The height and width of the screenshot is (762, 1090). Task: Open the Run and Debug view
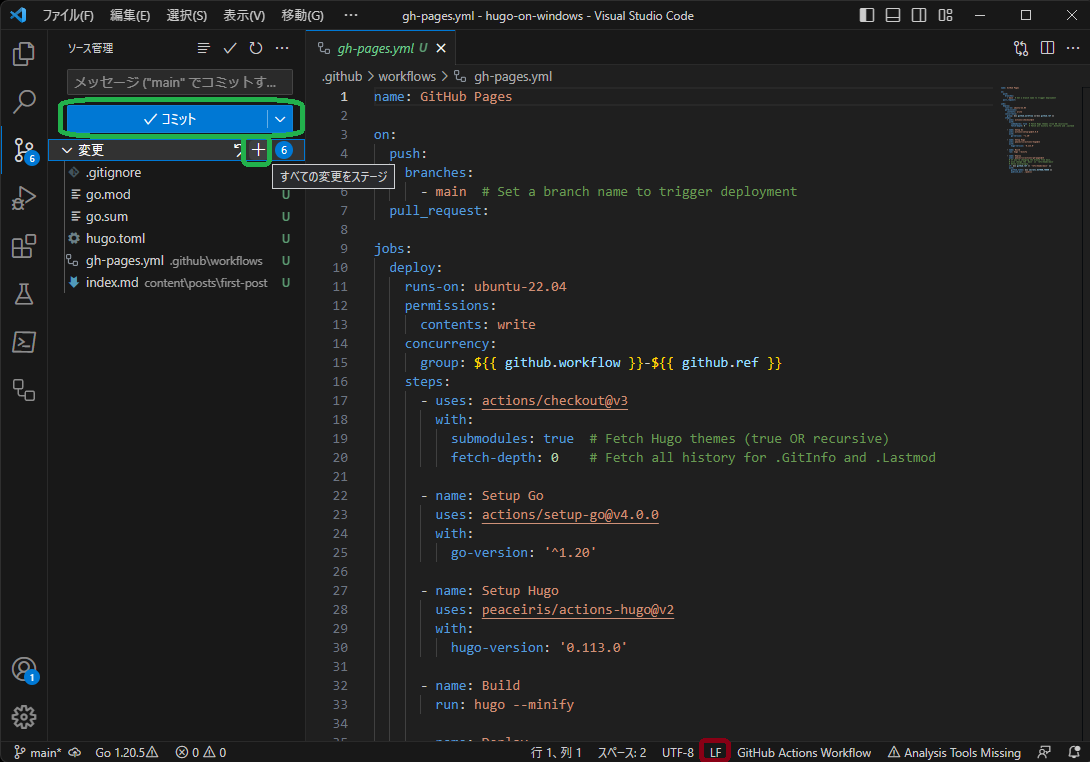coord(24,198)
